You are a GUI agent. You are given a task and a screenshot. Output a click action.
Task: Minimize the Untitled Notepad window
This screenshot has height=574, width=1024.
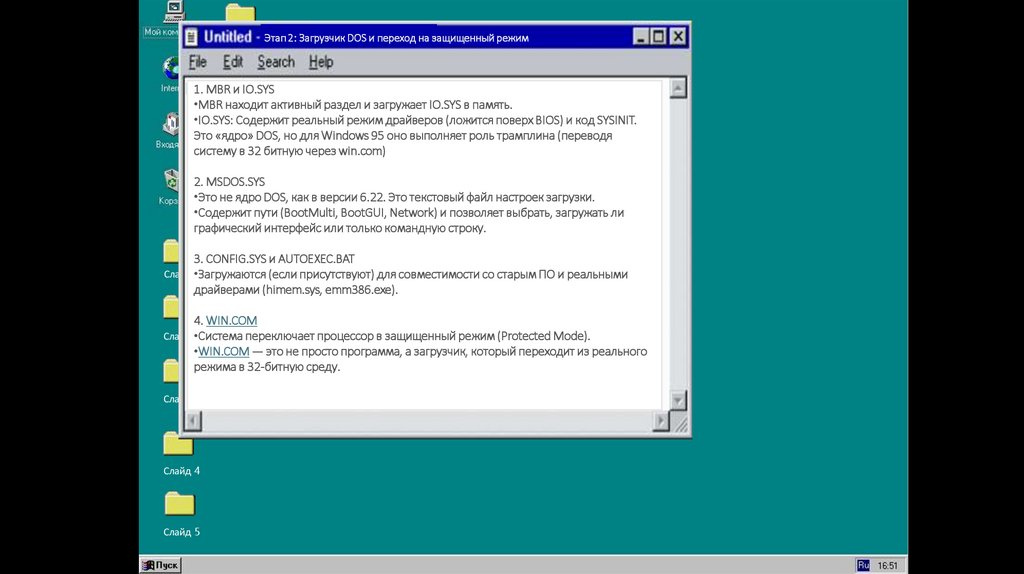(x=641, y=37)
